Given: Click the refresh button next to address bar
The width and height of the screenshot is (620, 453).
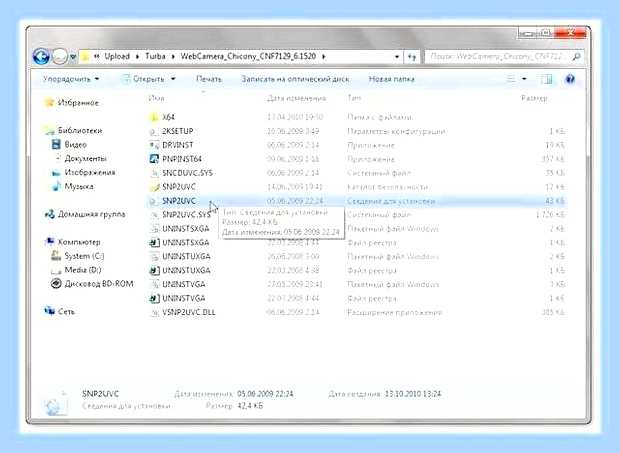Looking at the screenshot, I should (412, 57).
